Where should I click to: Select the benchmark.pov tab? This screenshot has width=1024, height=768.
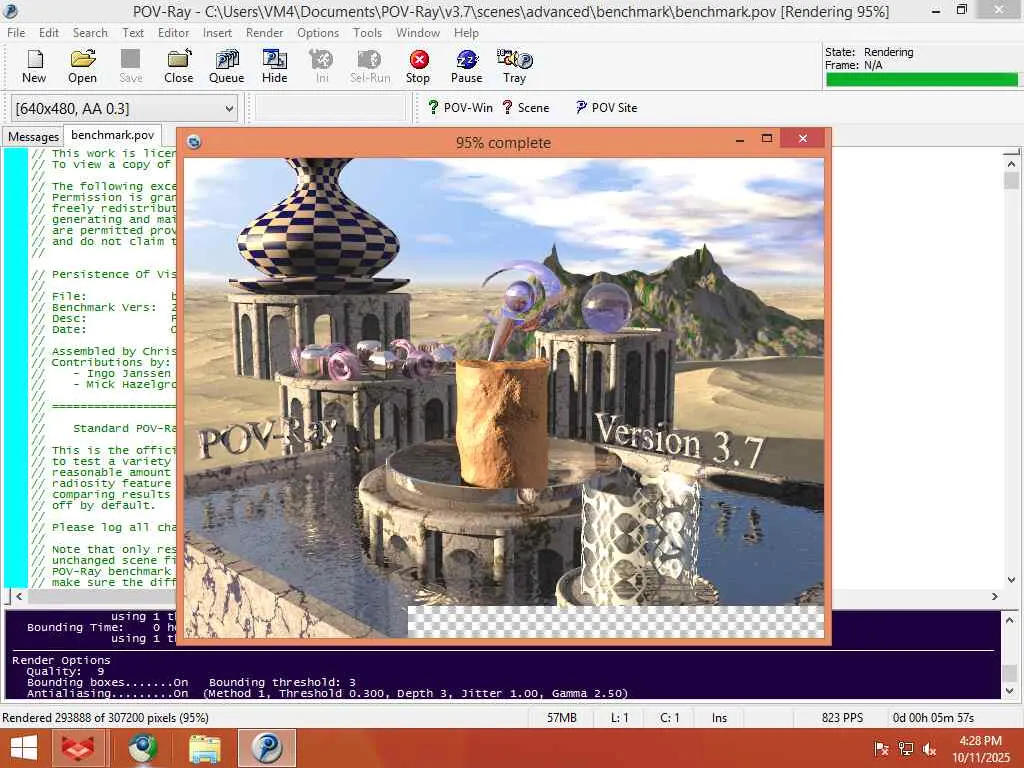click(x=112, y=135)
